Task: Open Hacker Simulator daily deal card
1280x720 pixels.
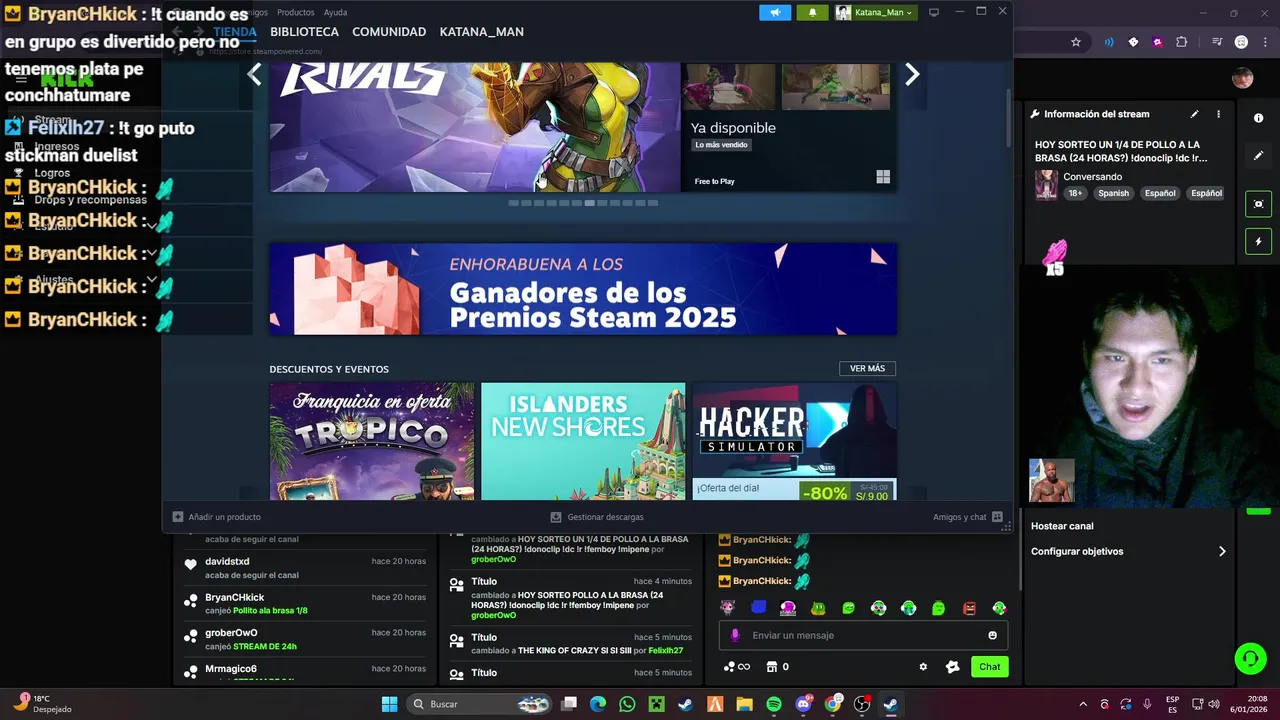Action: (x=794, y=441)
